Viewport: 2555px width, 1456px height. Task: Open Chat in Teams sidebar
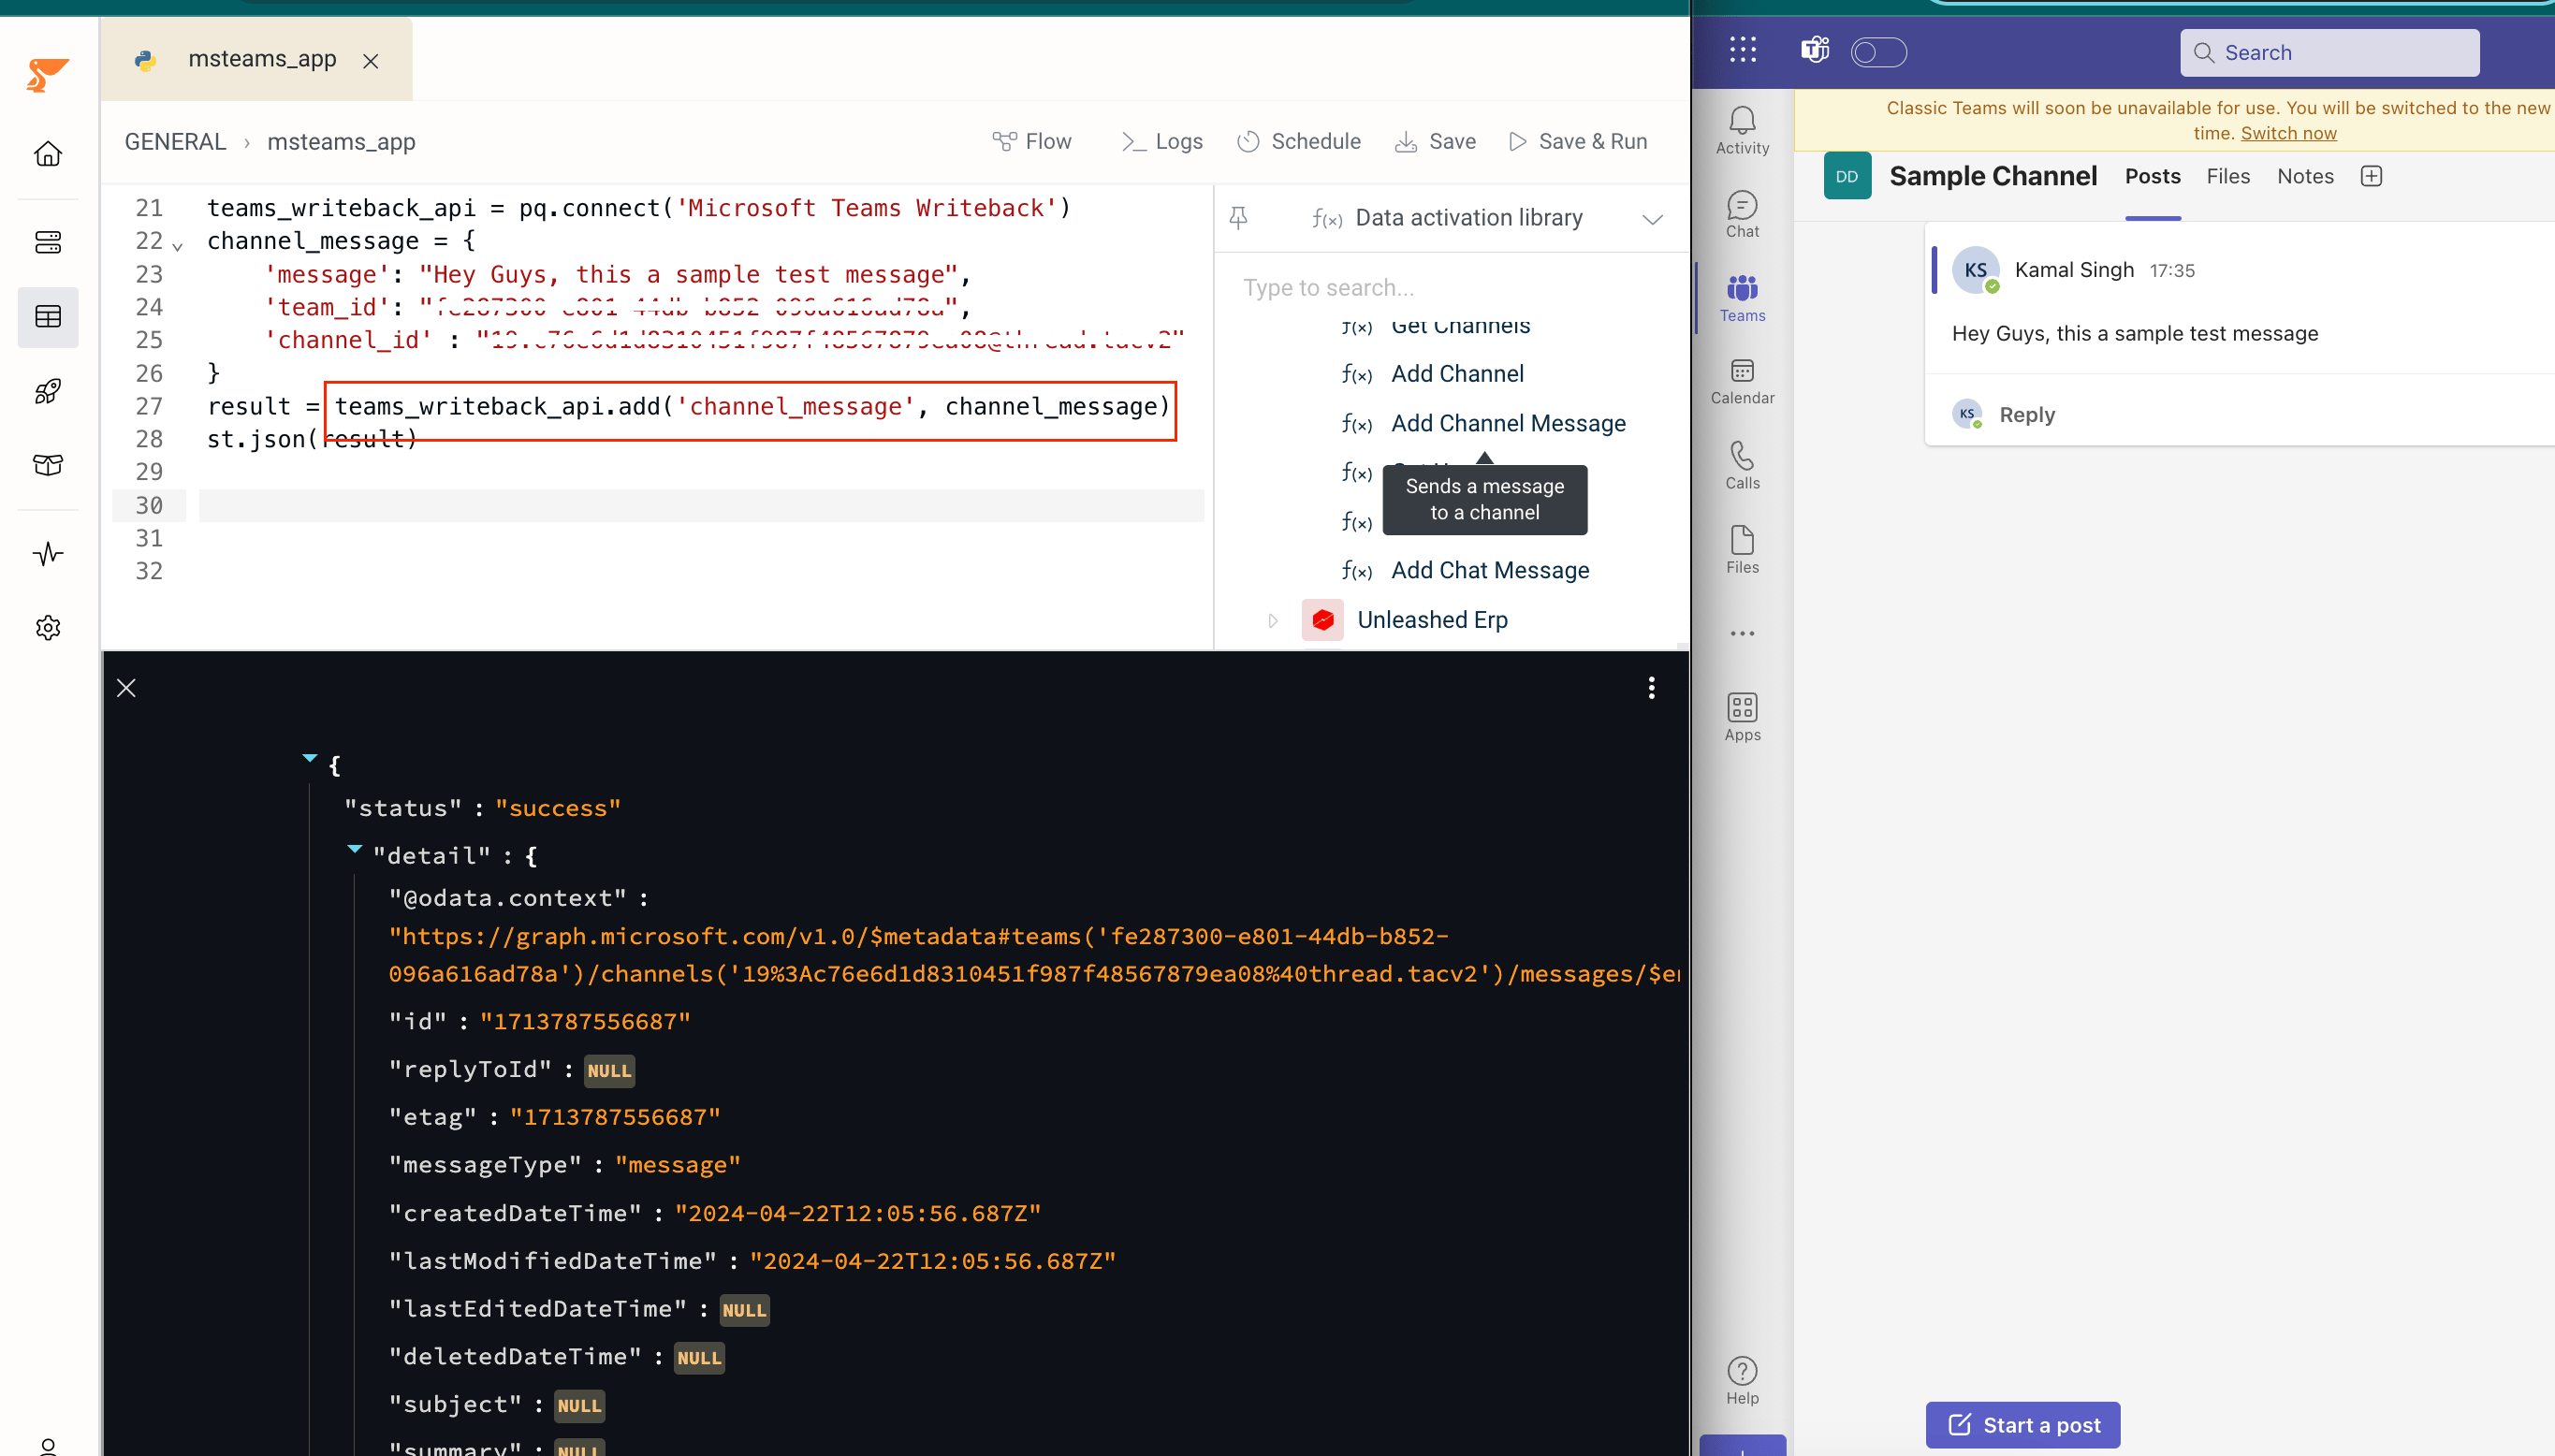pyautogui.click(x=1742, y=215)
